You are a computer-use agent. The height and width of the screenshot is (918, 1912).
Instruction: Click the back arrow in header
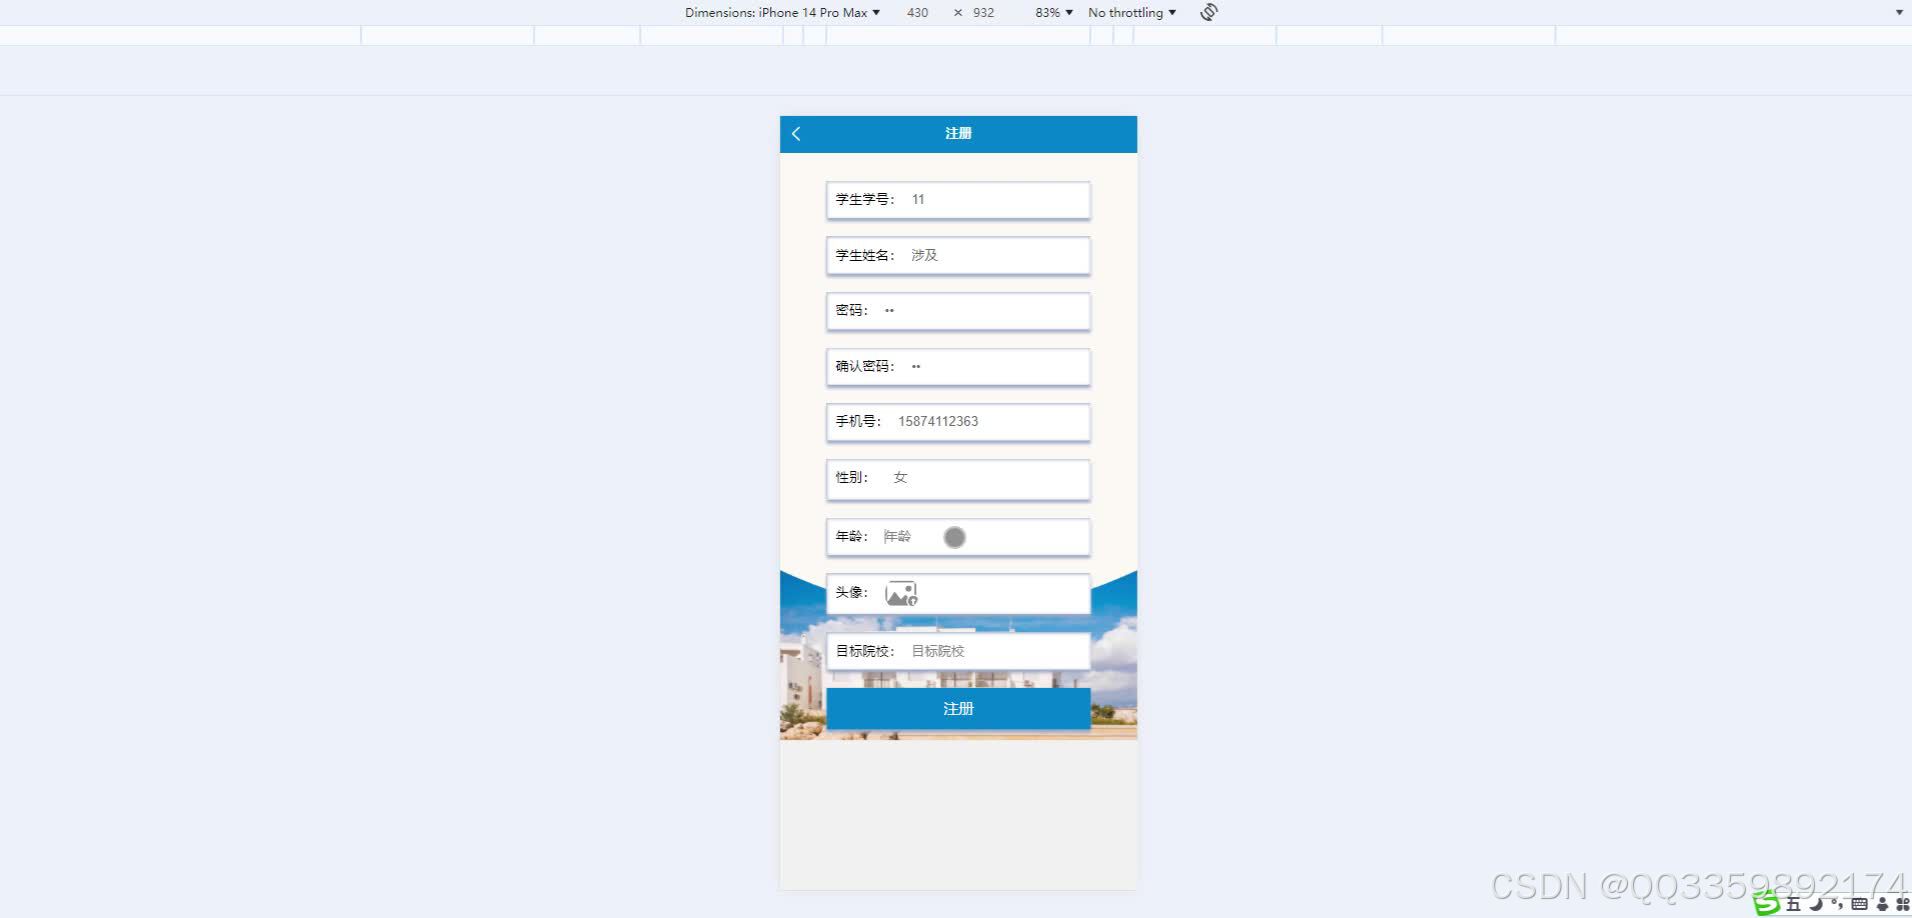[x=796, y=134]
